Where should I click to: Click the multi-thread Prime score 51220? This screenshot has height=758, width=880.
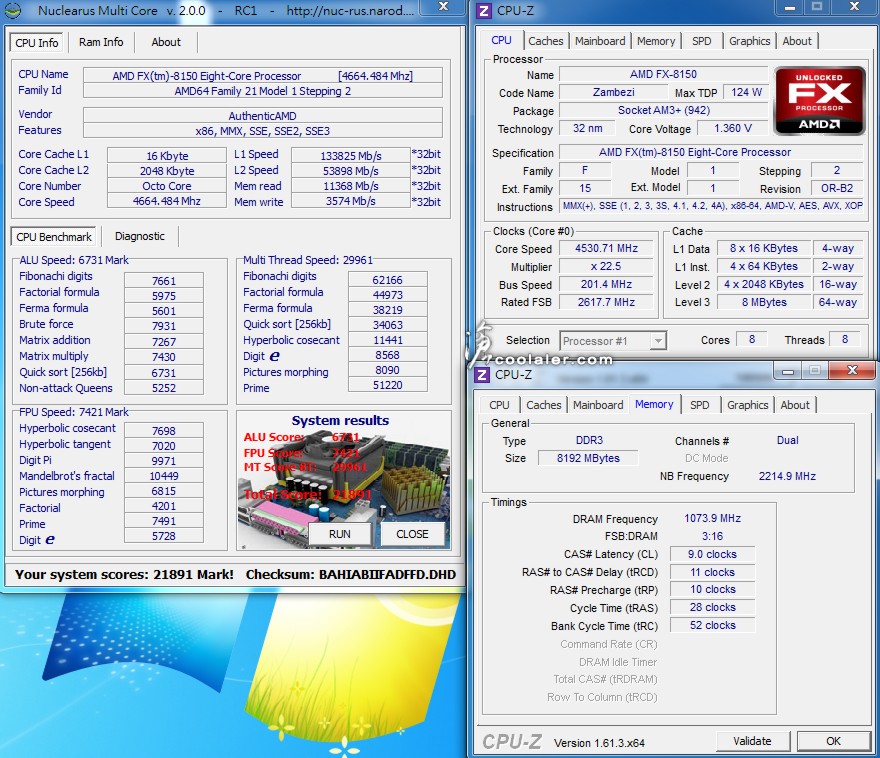pos(388,385)
